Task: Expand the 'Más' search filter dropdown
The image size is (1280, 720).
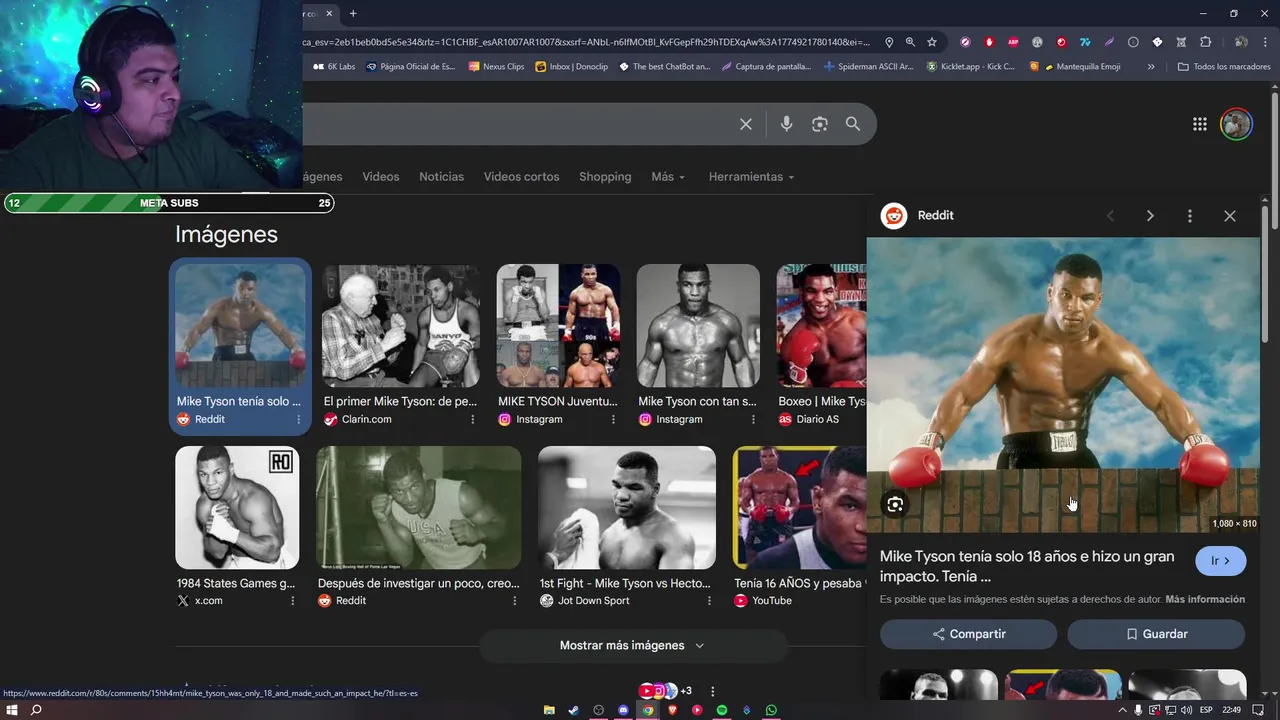Action: point(668,177)
